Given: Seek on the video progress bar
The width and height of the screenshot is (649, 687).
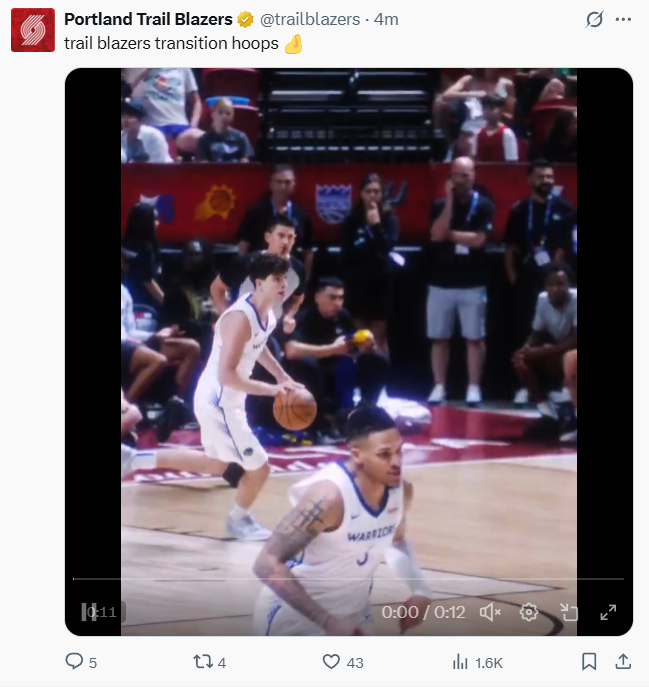Looking at the screenshot, I should (348, 579).
